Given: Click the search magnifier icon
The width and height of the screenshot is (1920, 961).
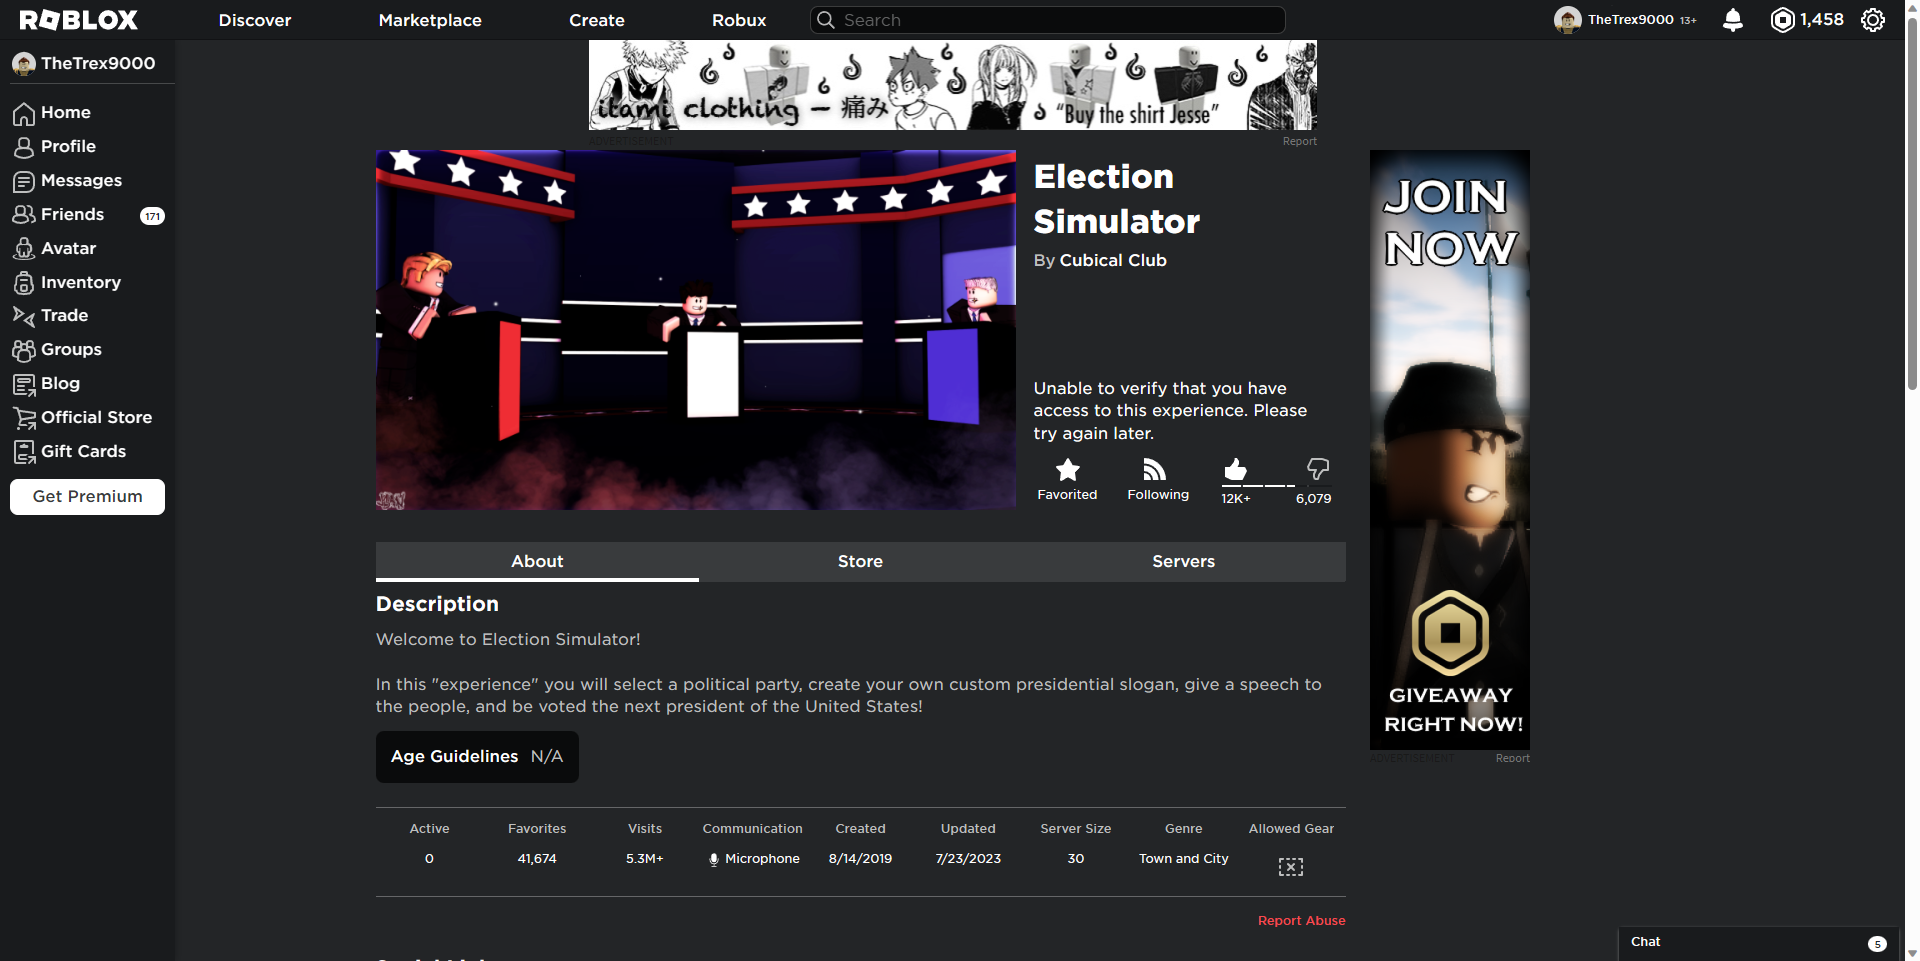Looking at the screenshot, I should tap(826, 20).
